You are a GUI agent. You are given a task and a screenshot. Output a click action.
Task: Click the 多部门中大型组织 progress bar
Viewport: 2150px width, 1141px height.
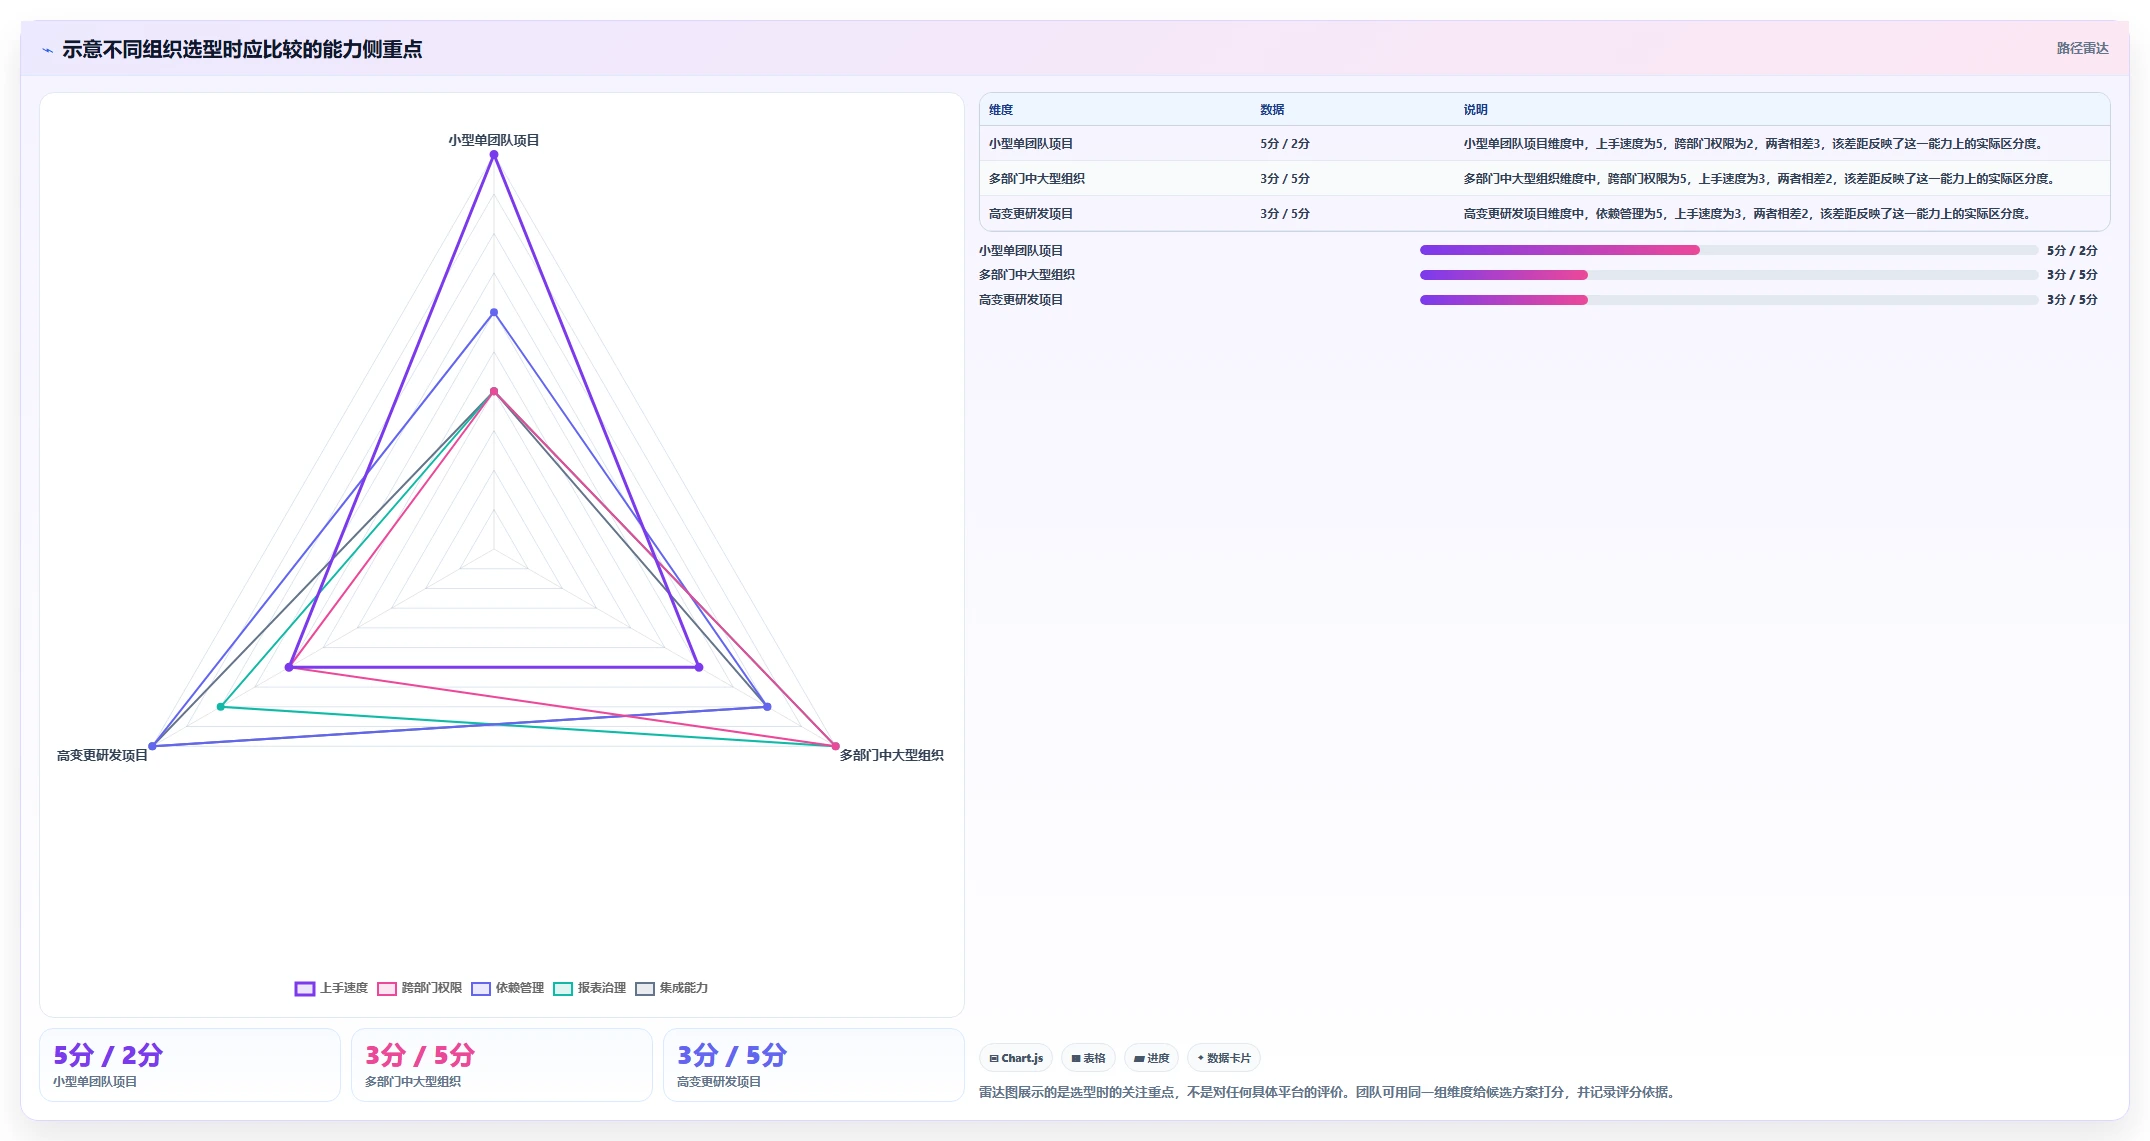1729,275
